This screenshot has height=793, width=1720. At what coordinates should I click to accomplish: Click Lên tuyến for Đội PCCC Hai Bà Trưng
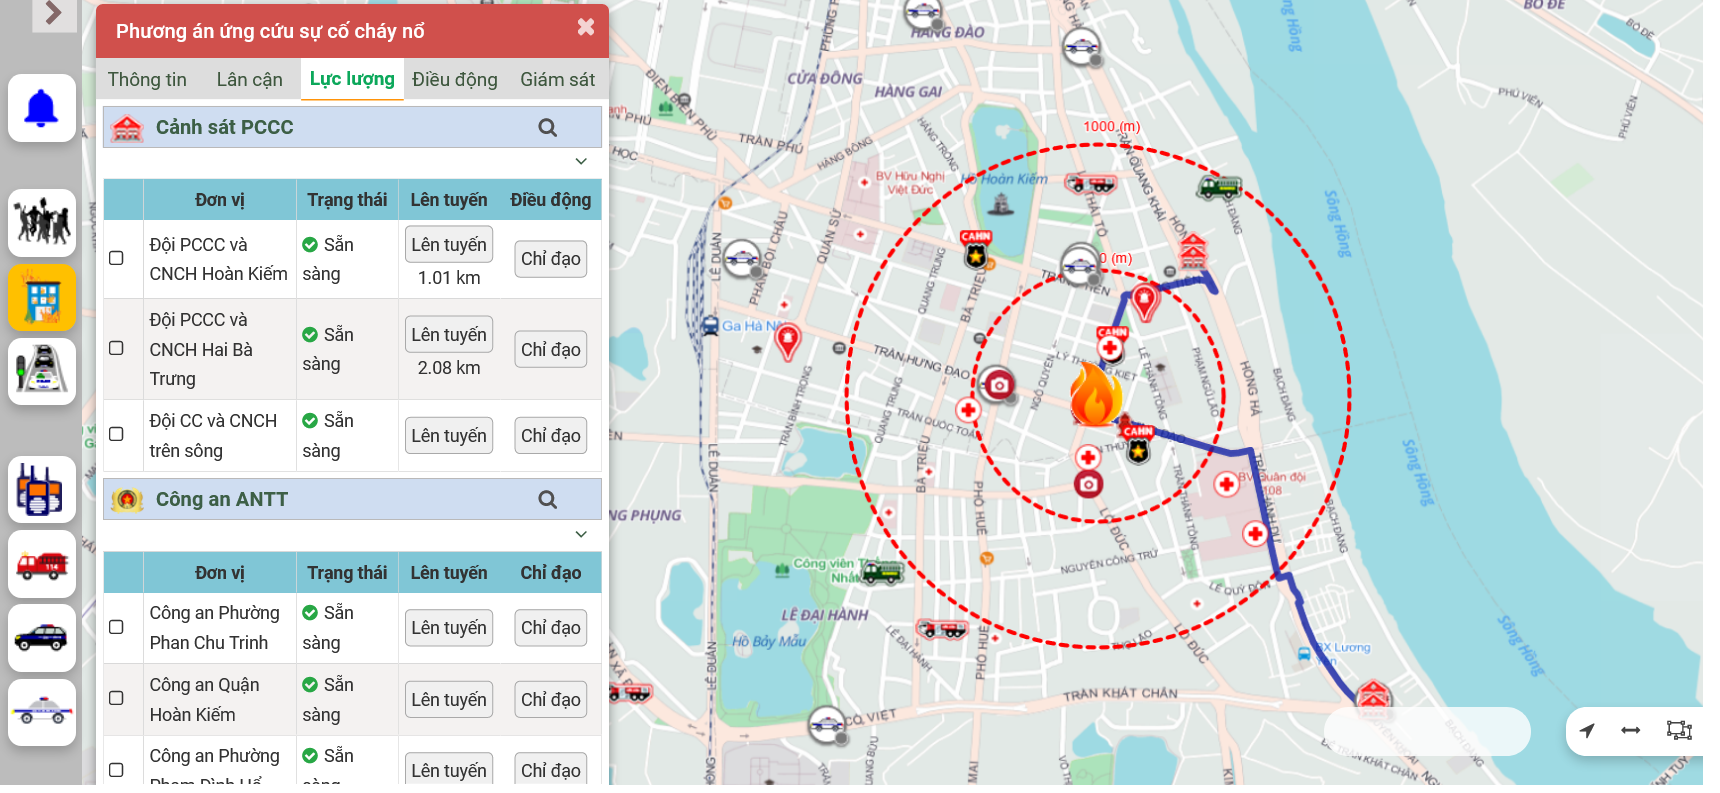tap(449, 335)
